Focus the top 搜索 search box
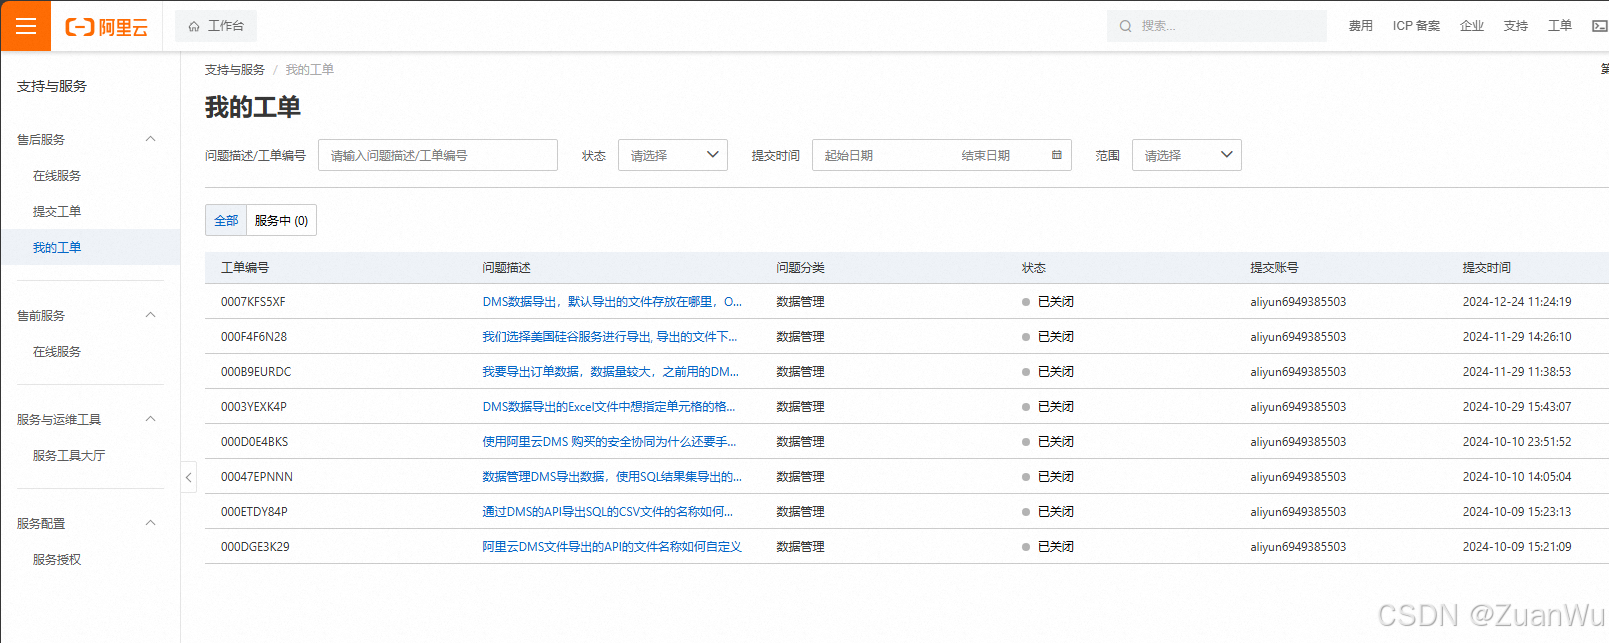This screenshot has width=1609, height=643. [1216, 26]
